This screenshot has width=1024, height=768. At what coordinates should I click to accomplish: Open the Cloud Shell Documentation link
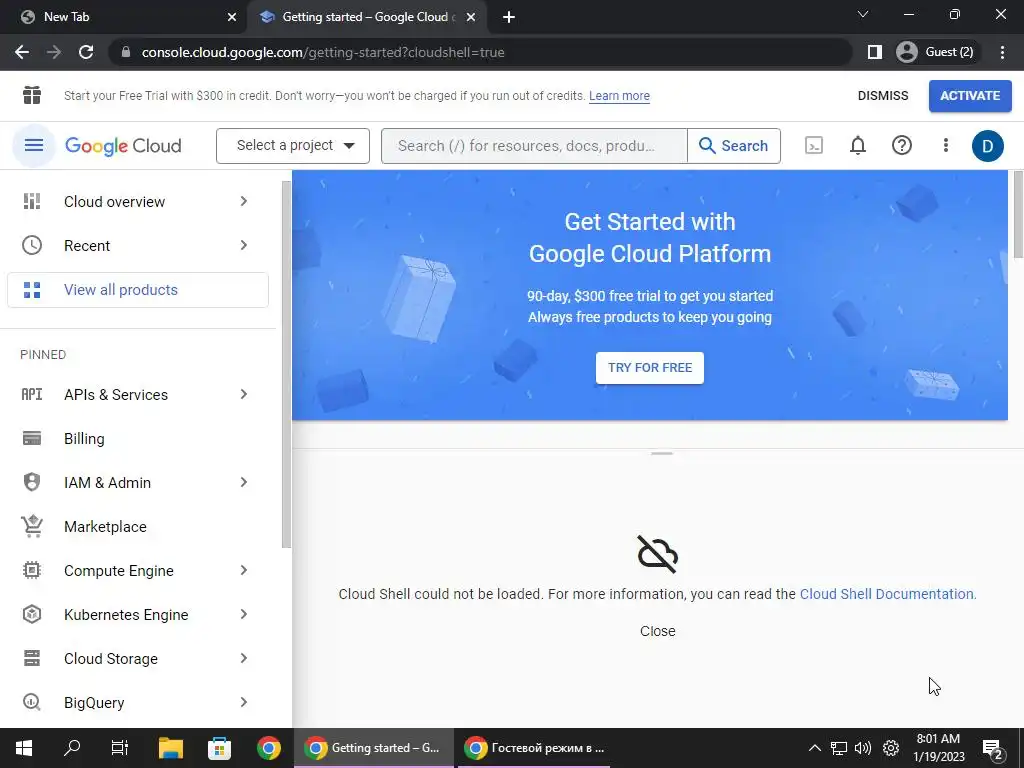tap(888, 594)
